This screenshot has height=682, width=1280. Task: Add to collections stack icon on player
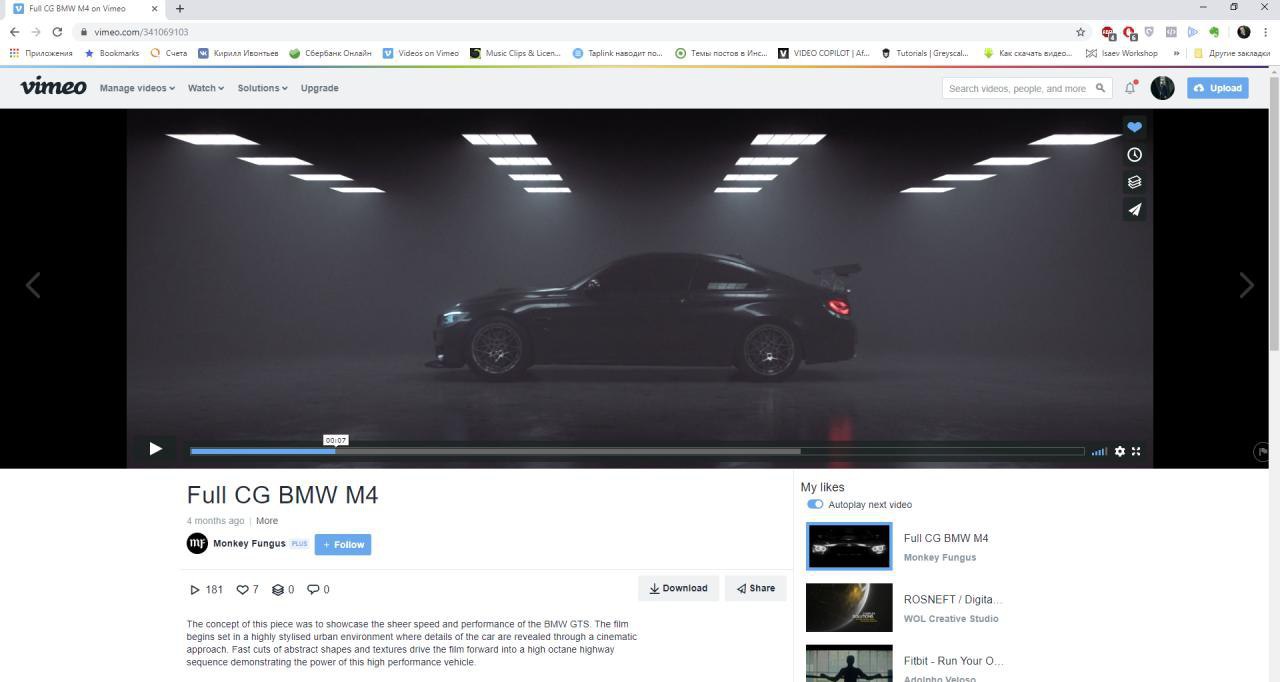(x=1134, y=182)
